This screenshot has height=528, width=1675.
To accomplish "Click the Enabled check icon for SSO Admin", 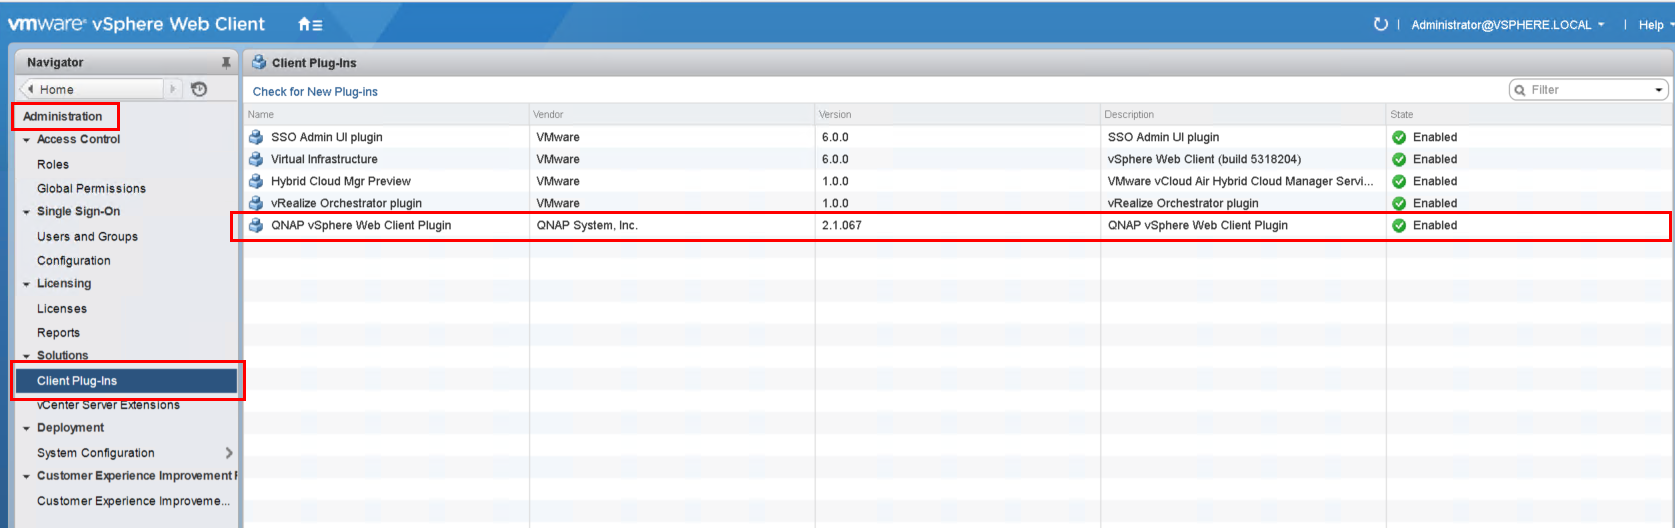I will click(1399, 137).
